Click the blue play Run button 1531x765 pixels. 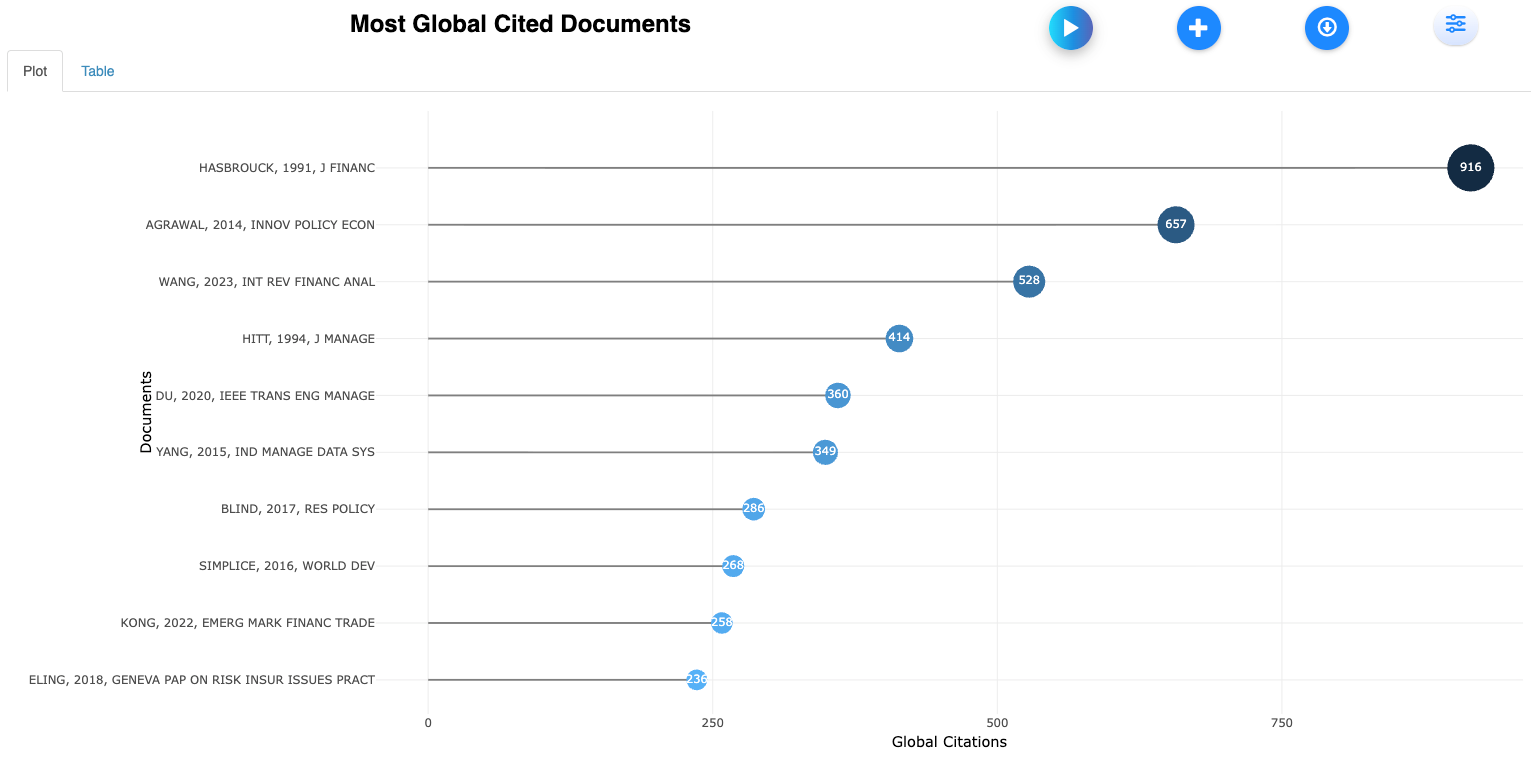(1070, 28)
